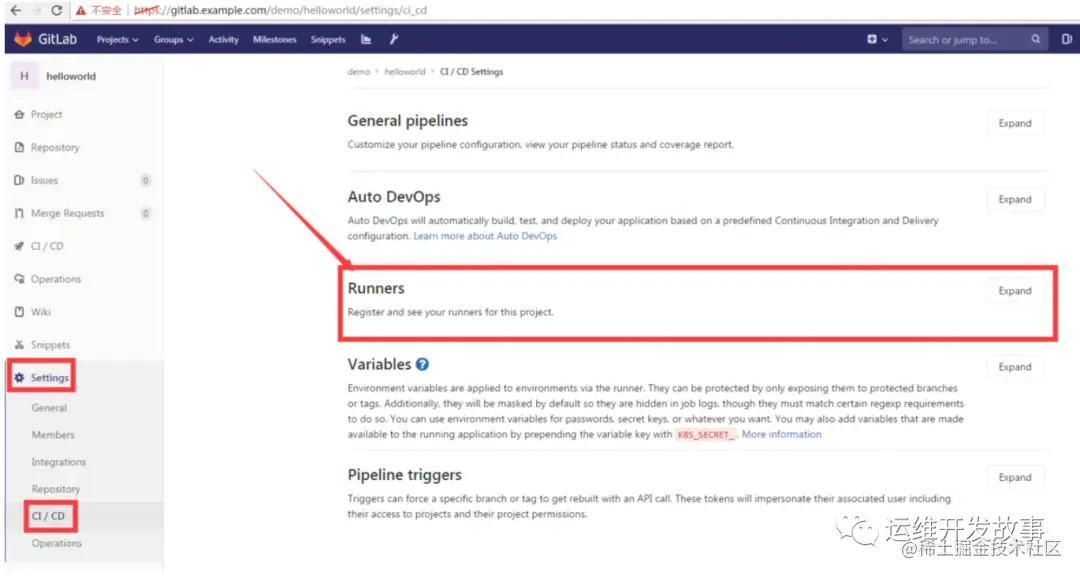Click the Wiki book icon

click(x=19, y=312)
